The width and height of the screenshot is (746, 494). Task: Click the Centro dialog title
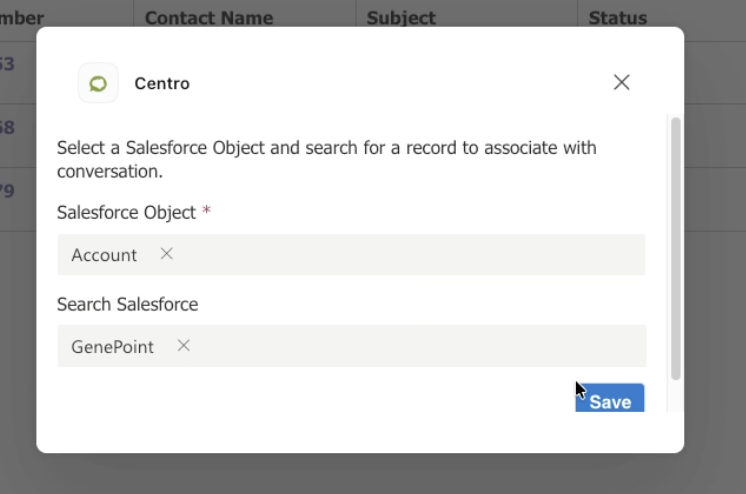click(162, 83)
